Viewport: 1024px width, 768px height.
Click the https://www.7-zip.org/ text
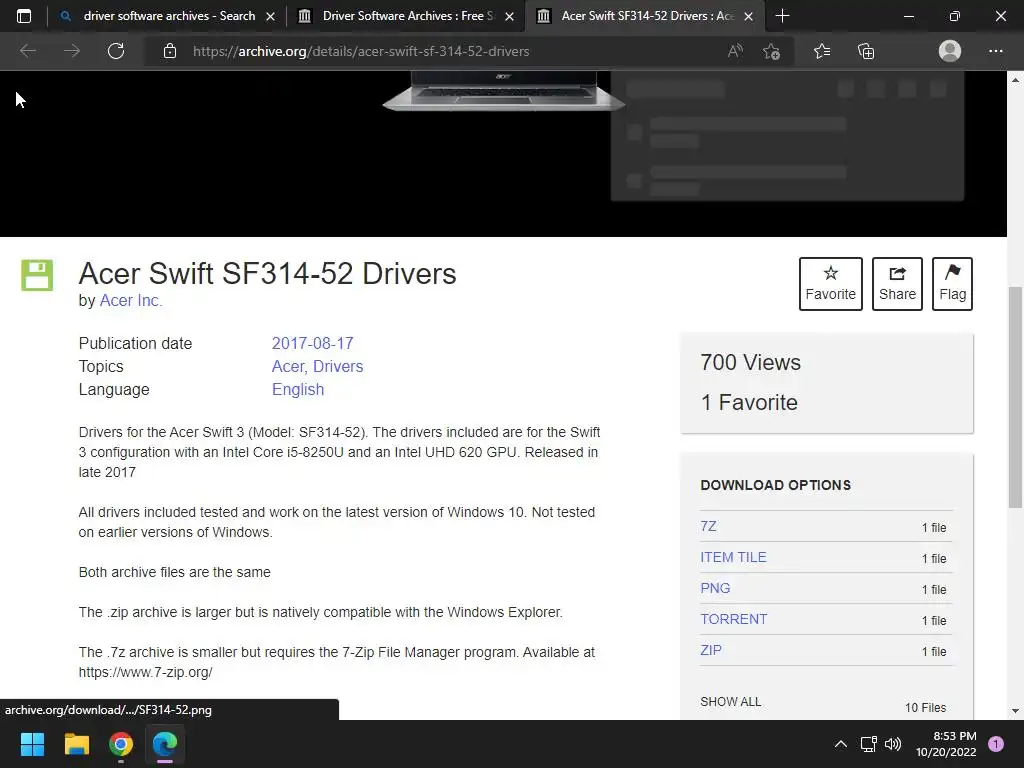point(146,672)
